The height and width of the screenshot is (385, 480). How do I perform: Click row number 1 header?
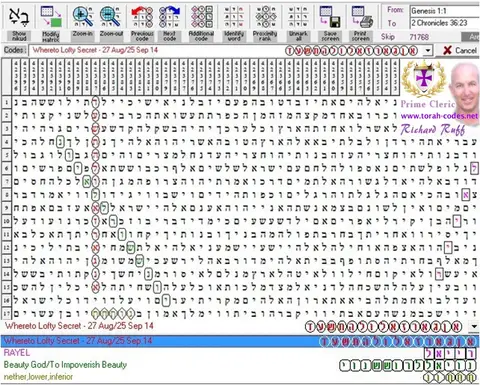coord(6,102)
